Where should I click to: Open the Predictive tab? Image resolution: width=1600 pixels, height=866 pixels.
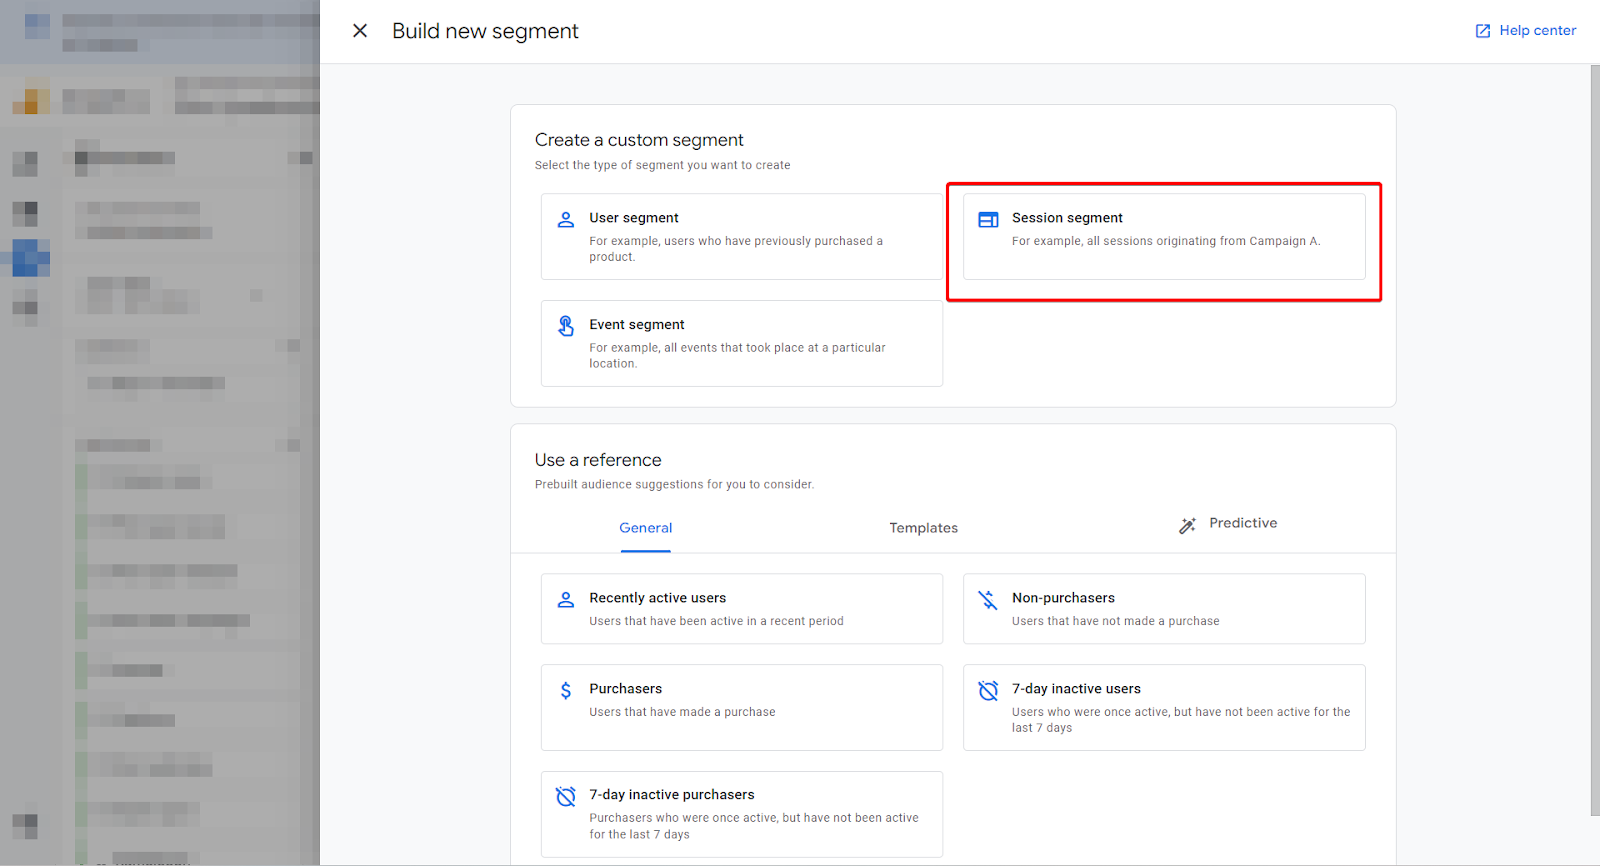[x=1242, y=523]
